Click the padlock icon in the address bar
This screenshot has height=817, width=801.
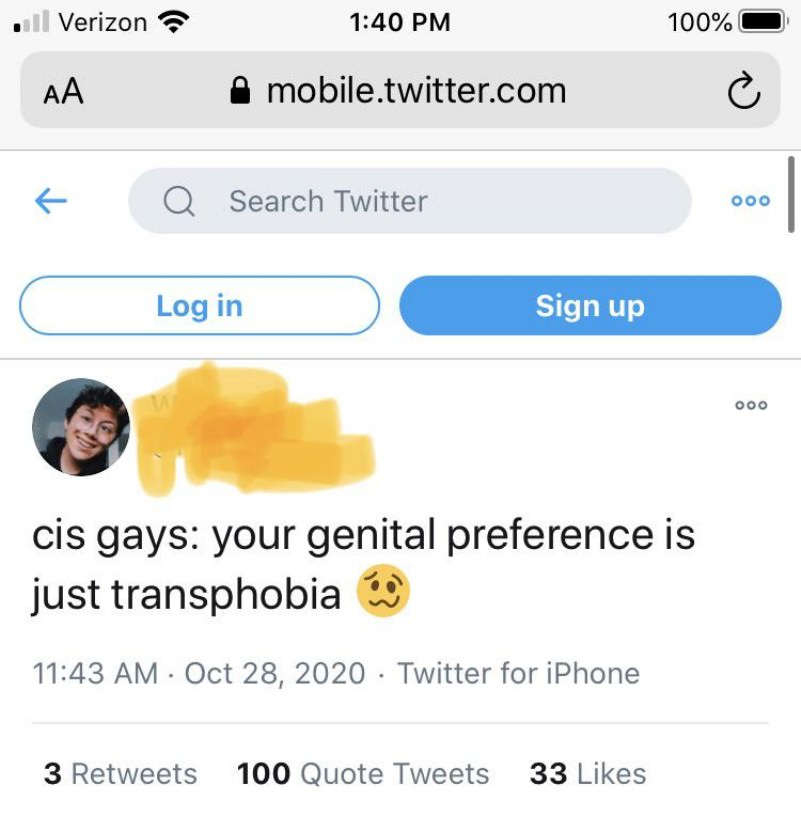tap(240, 92)
